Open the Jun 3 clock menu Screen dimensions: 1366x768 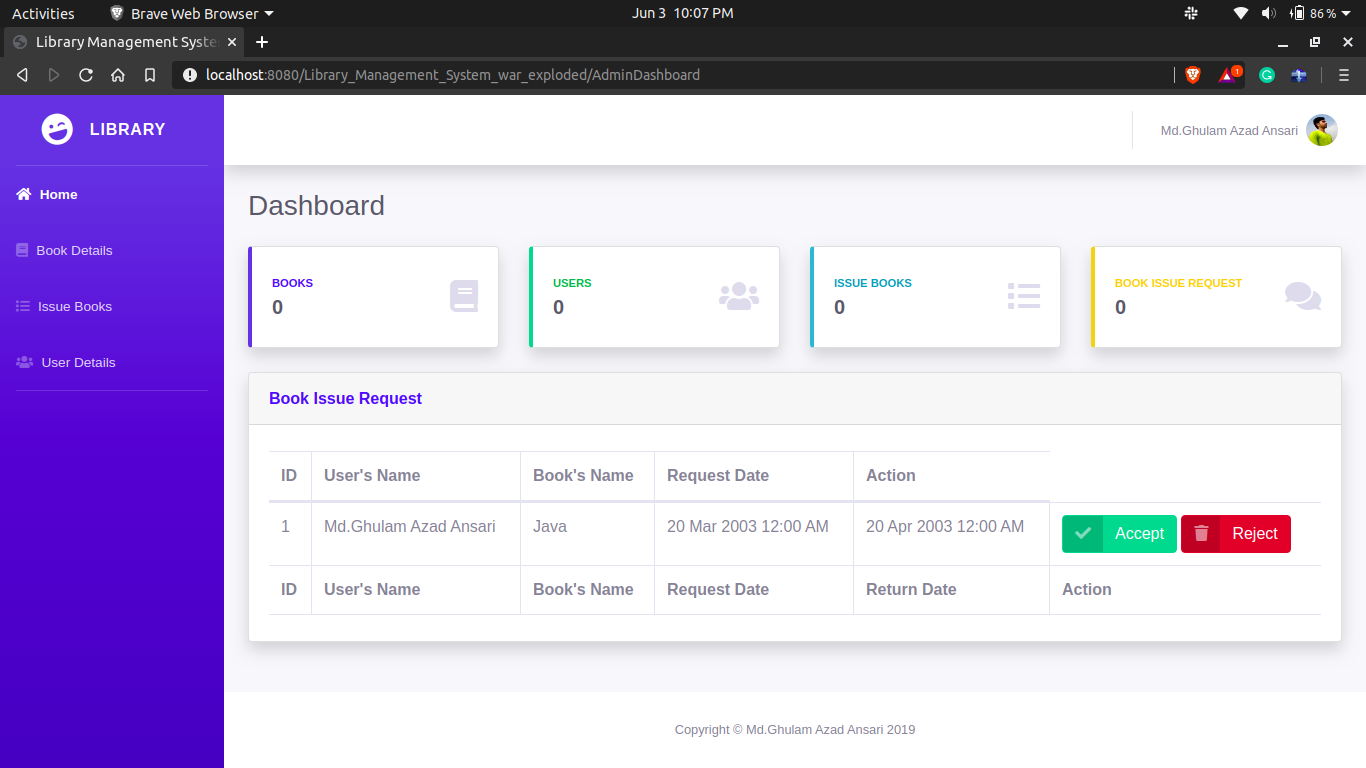[x=683, y=13]
